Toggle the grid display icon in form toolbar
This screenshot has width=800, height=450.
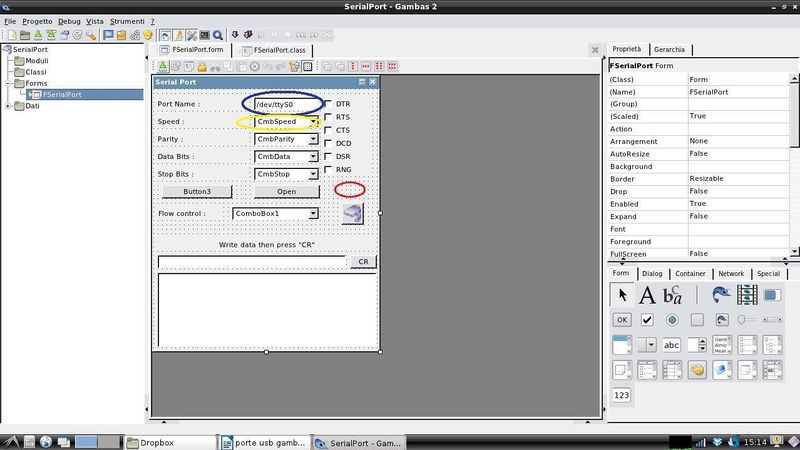(x=308, y=66)
